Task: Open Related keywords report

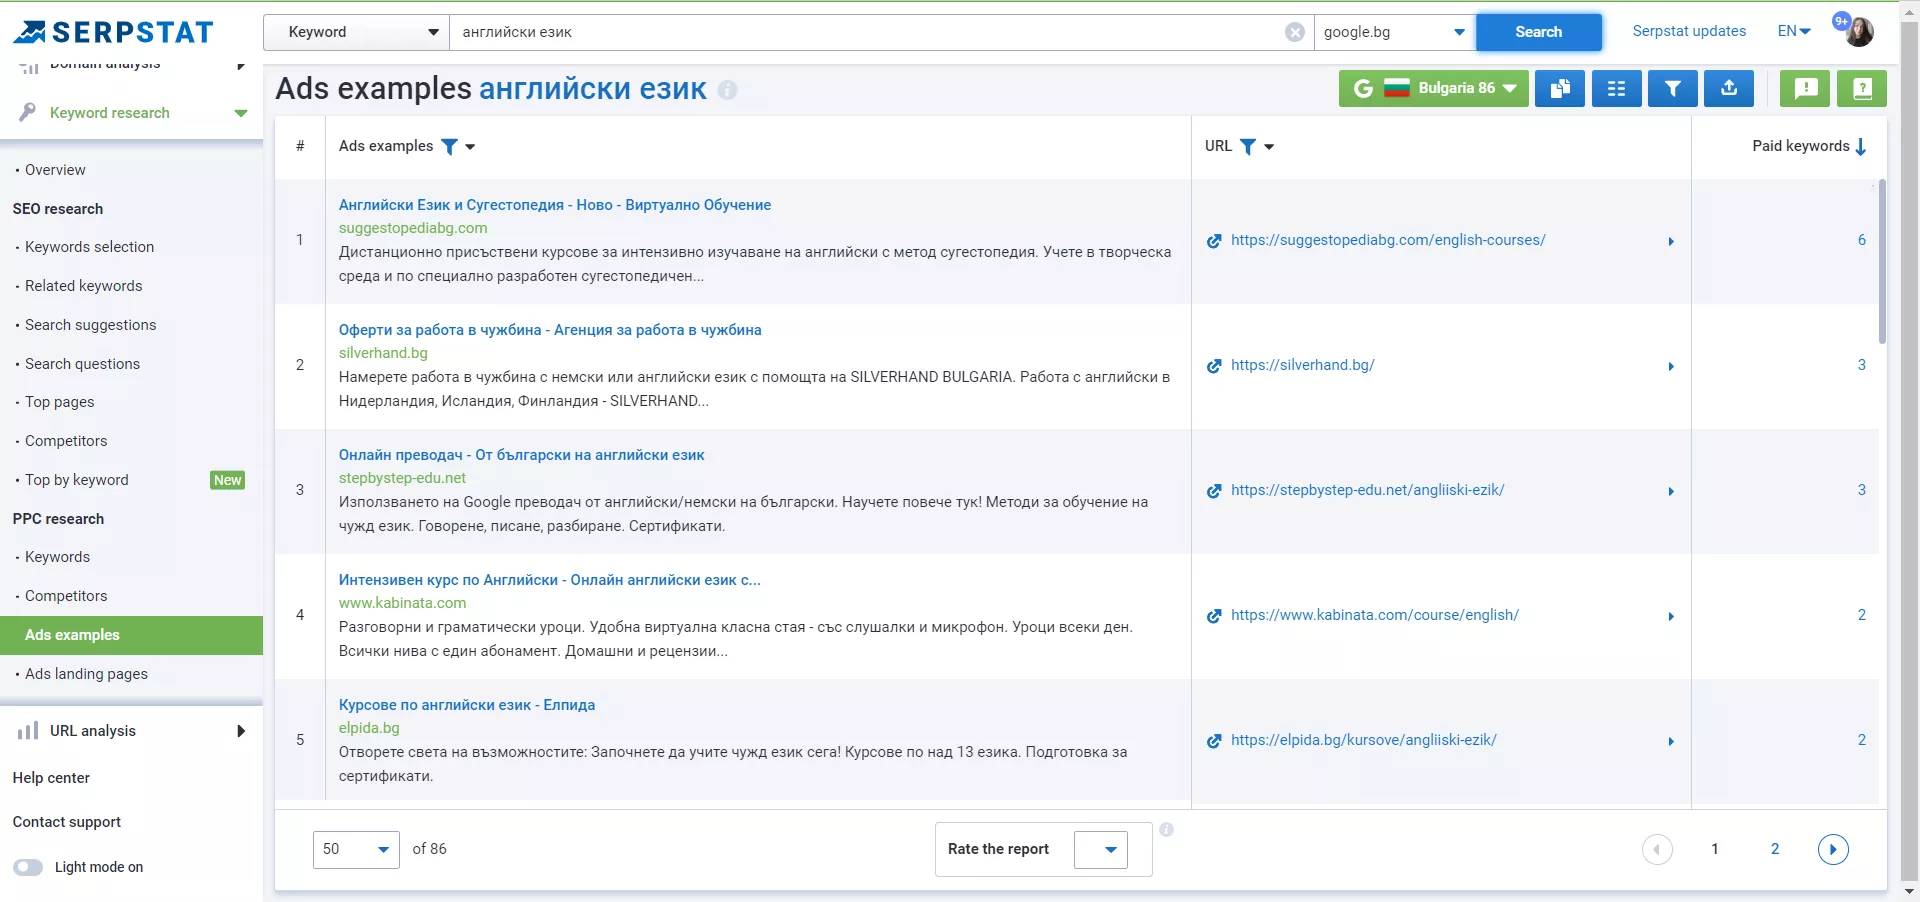Action: 83,286
